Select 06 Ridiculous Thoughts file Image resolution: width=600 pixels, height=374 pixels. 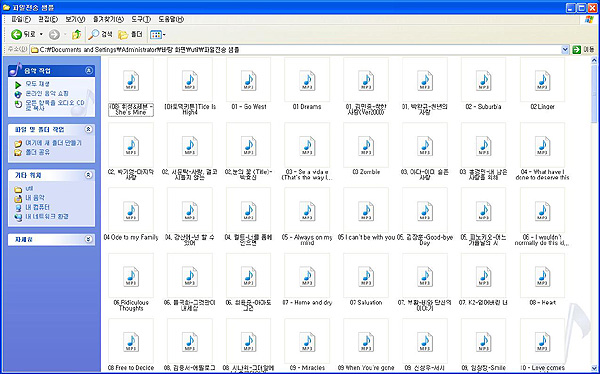point(131,283)
